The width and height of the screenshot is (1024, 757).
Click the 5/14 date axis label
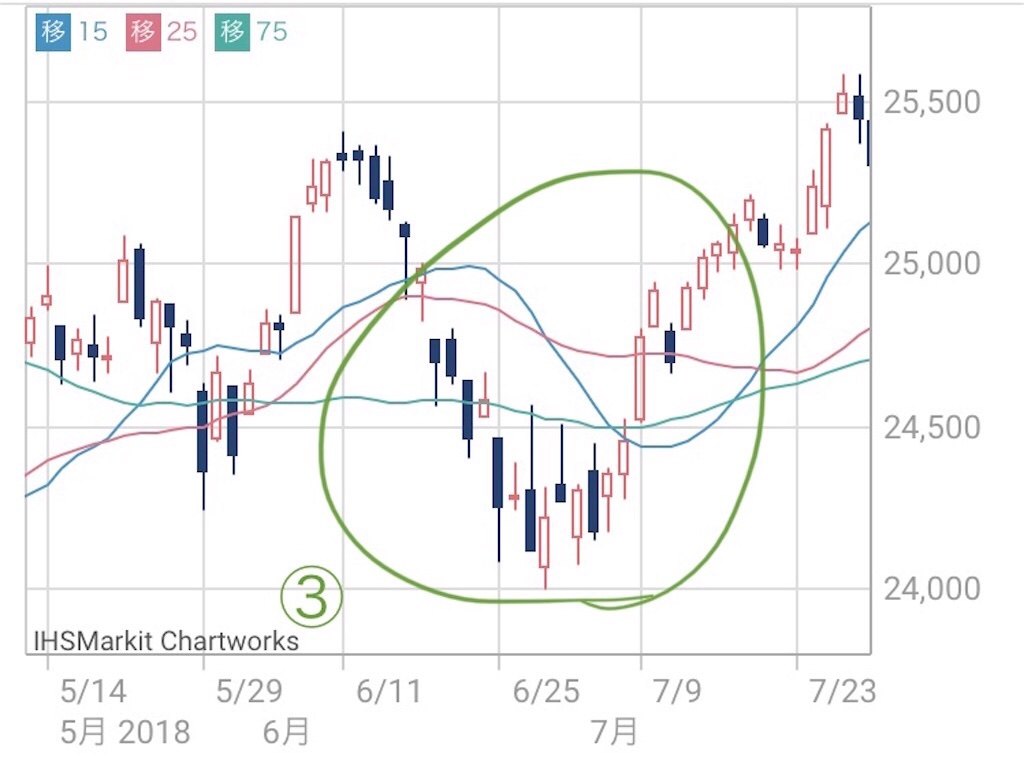[x=93, y=691]
